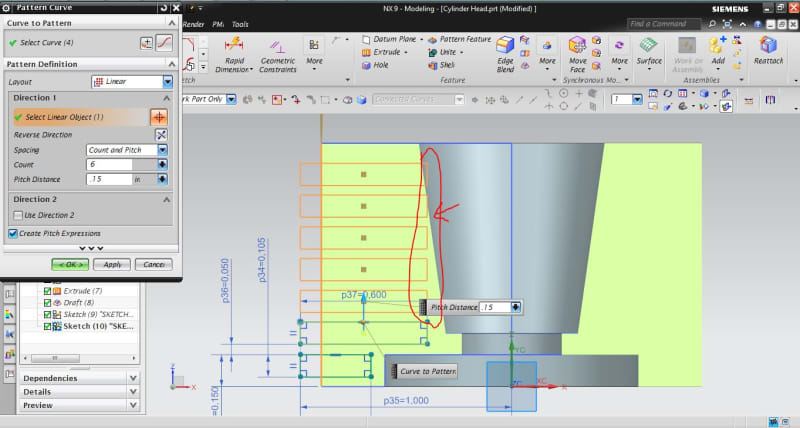Enable Use Direction 2 checkbox
The height and width of the screenshot is (428, 800).
tap(18, 215)
